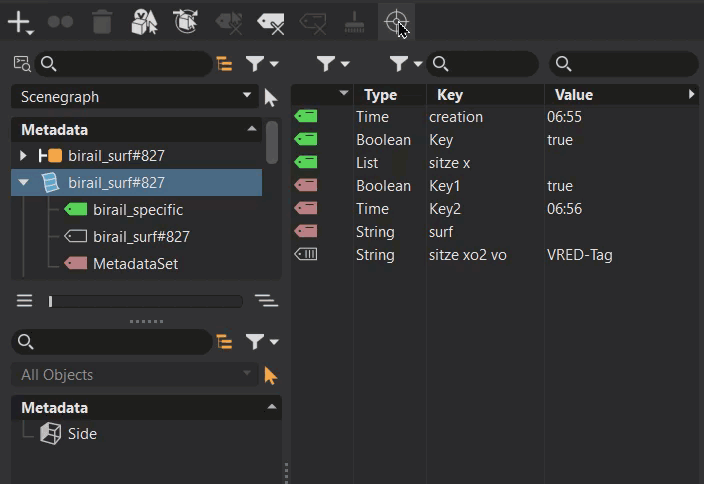Image resolution: width=704 pixels, height=484 pixels.
Task: Toggle the orange tree hierarchy view icon
Action: point(224,64)
